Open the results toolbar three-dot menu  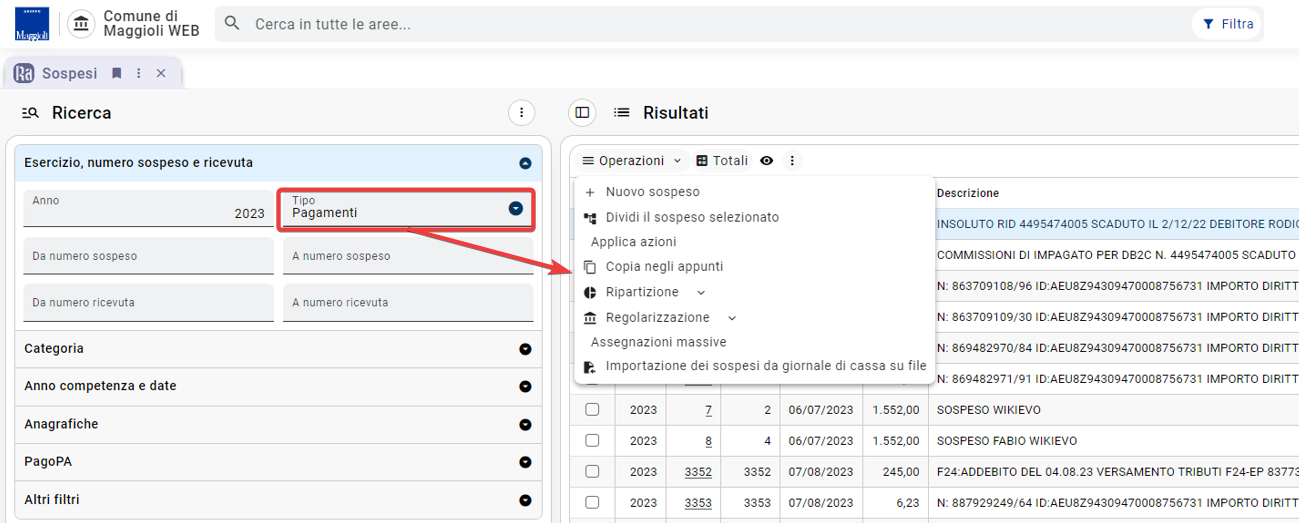pyautogui.click(x=792, y=160)
